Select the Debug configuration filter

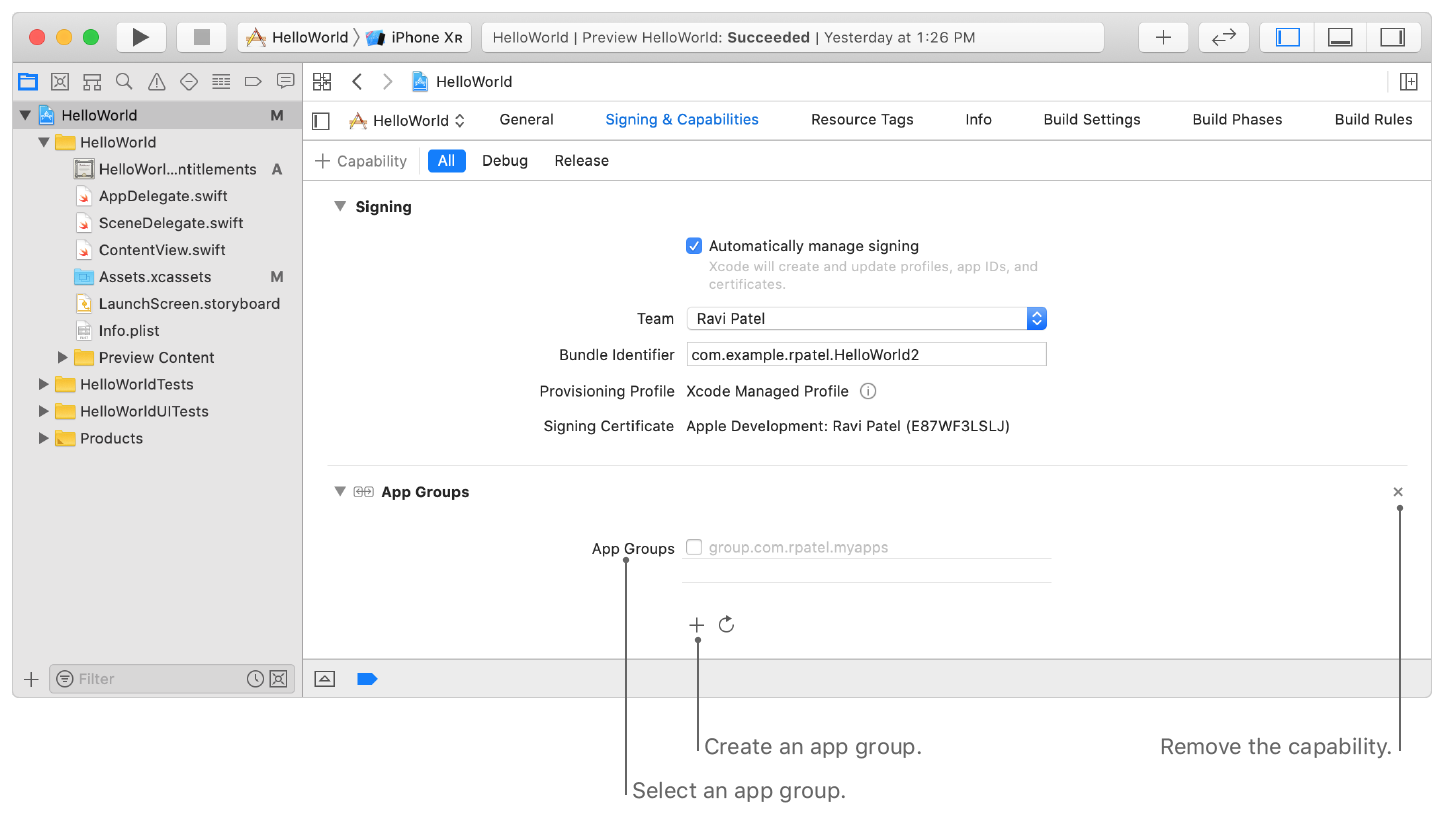click(505, 161)
